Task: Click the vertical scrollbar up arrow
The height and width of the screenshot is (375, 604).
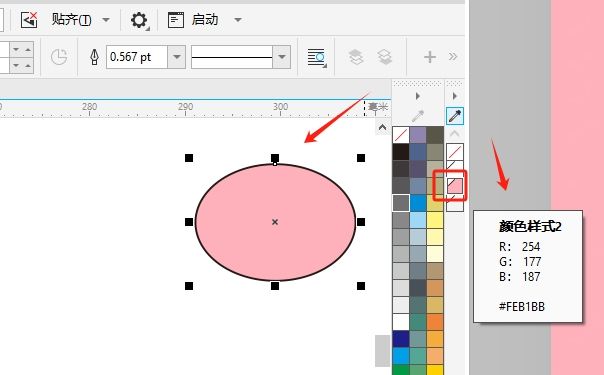Action: tap(382, 127)
